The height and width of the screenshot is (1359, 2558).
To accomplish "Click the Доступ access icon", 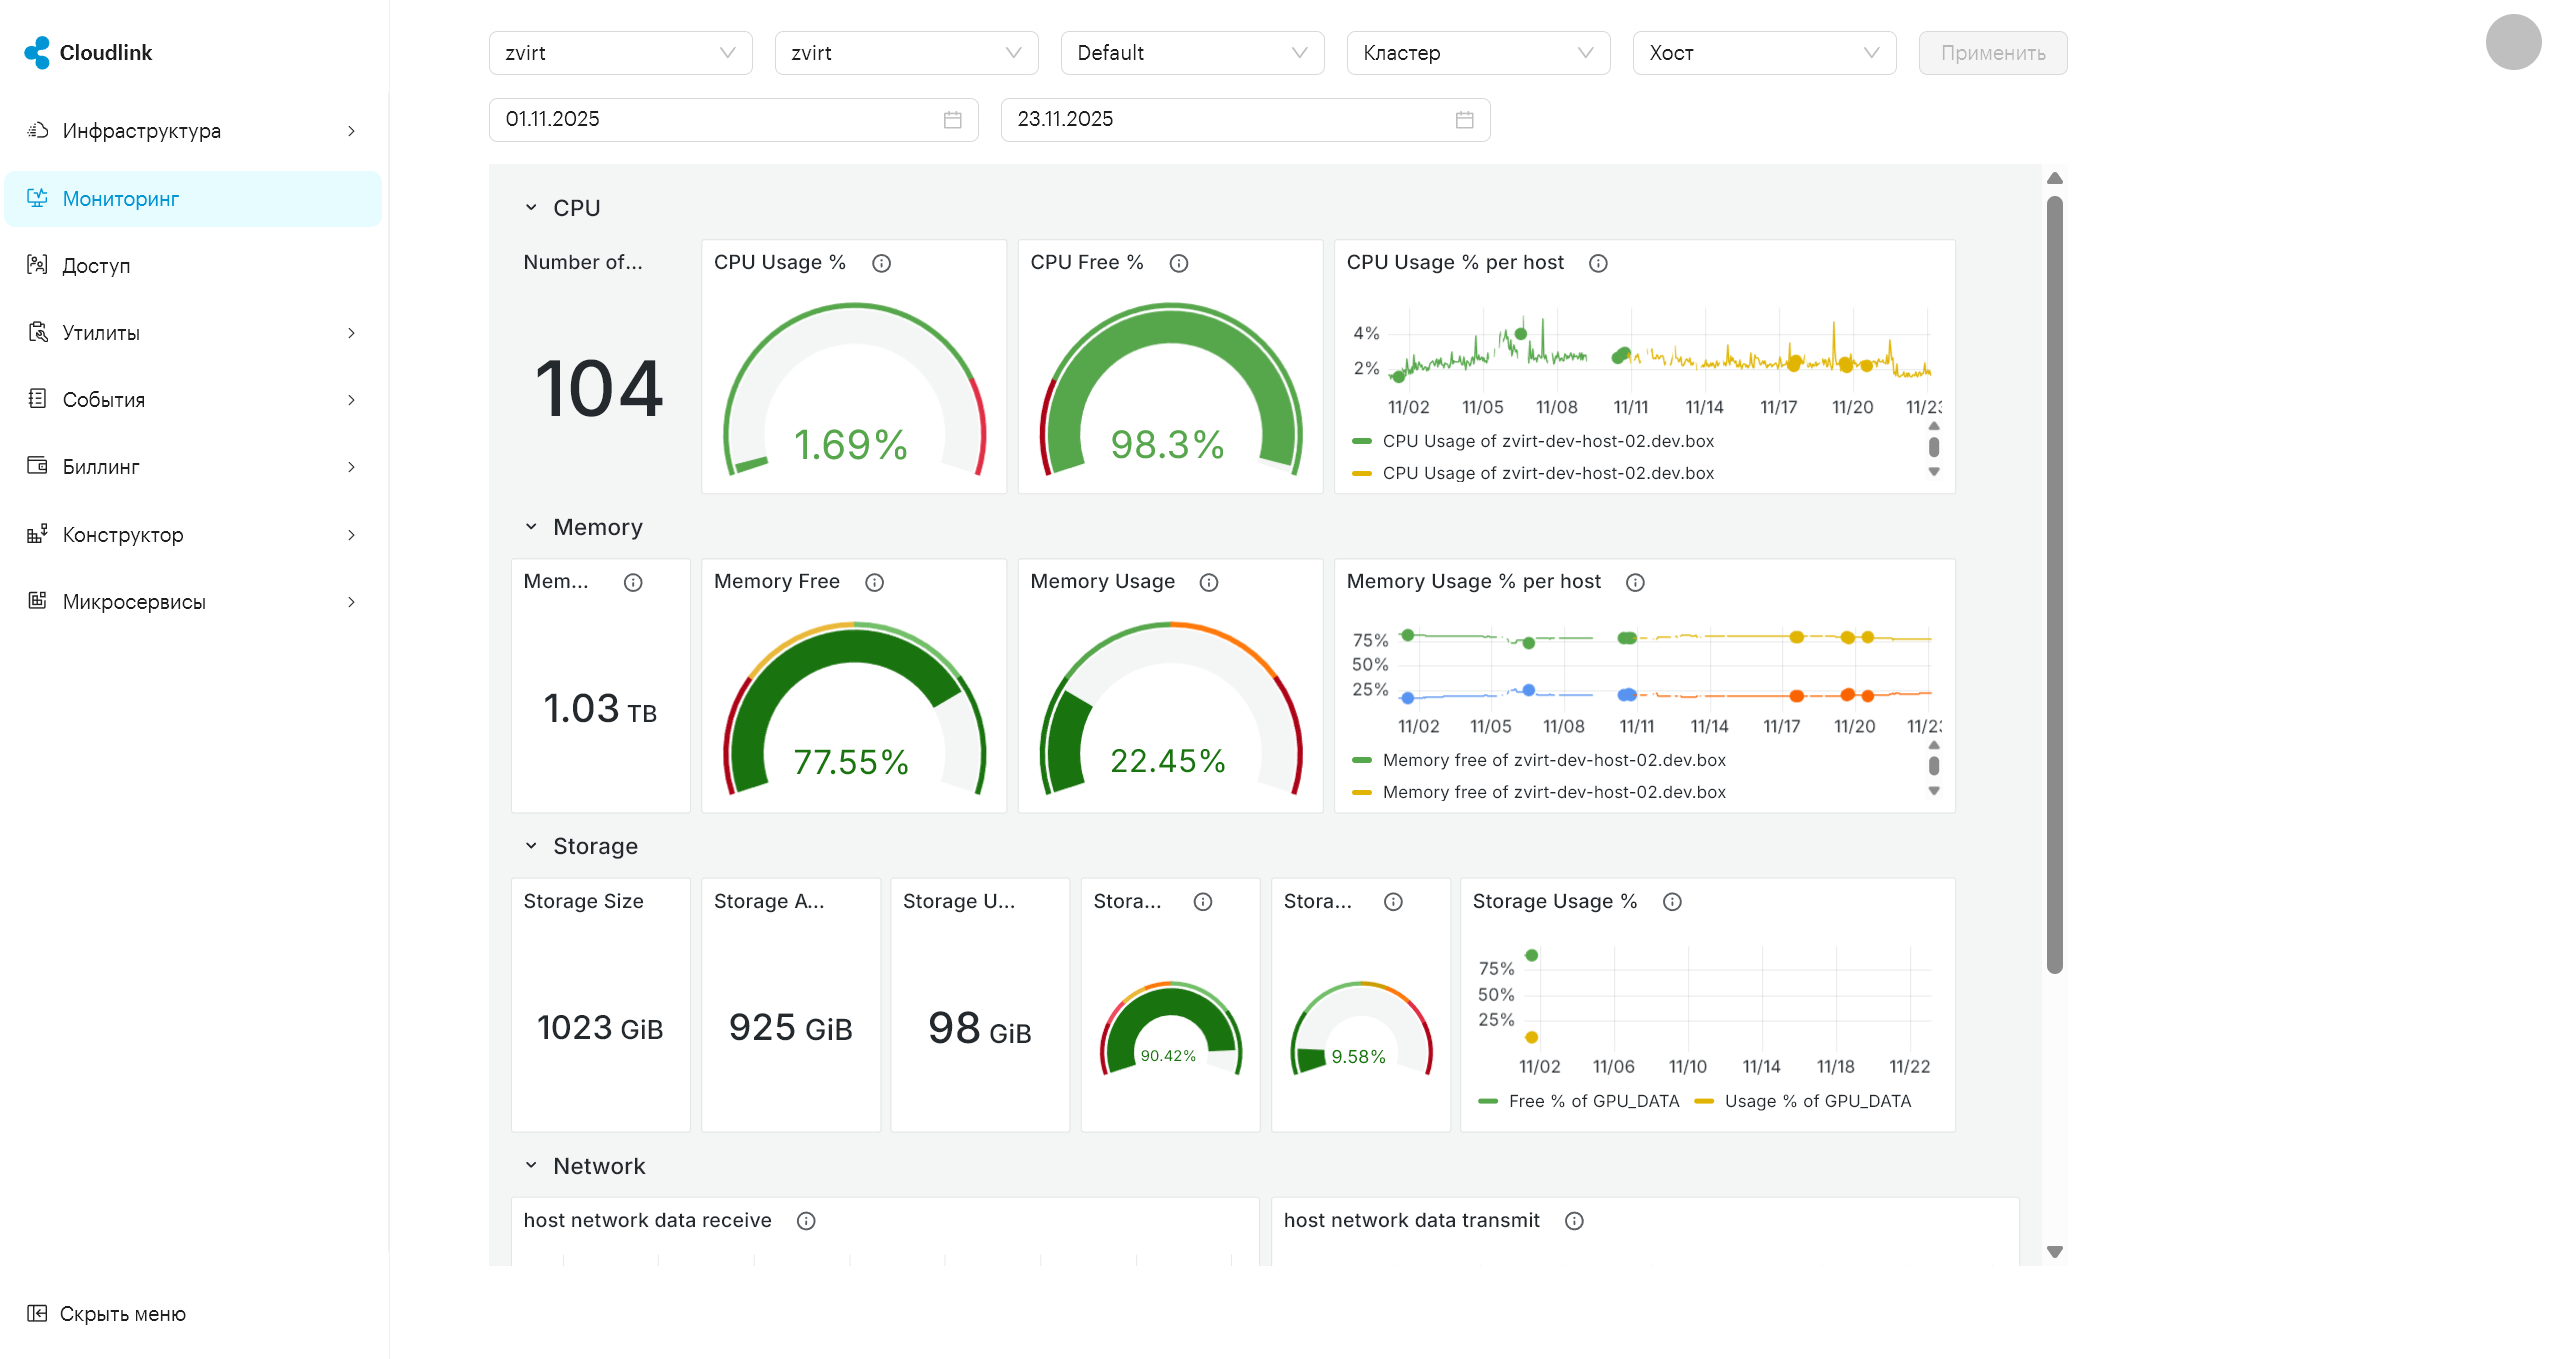I will click(x=37, y=265).
